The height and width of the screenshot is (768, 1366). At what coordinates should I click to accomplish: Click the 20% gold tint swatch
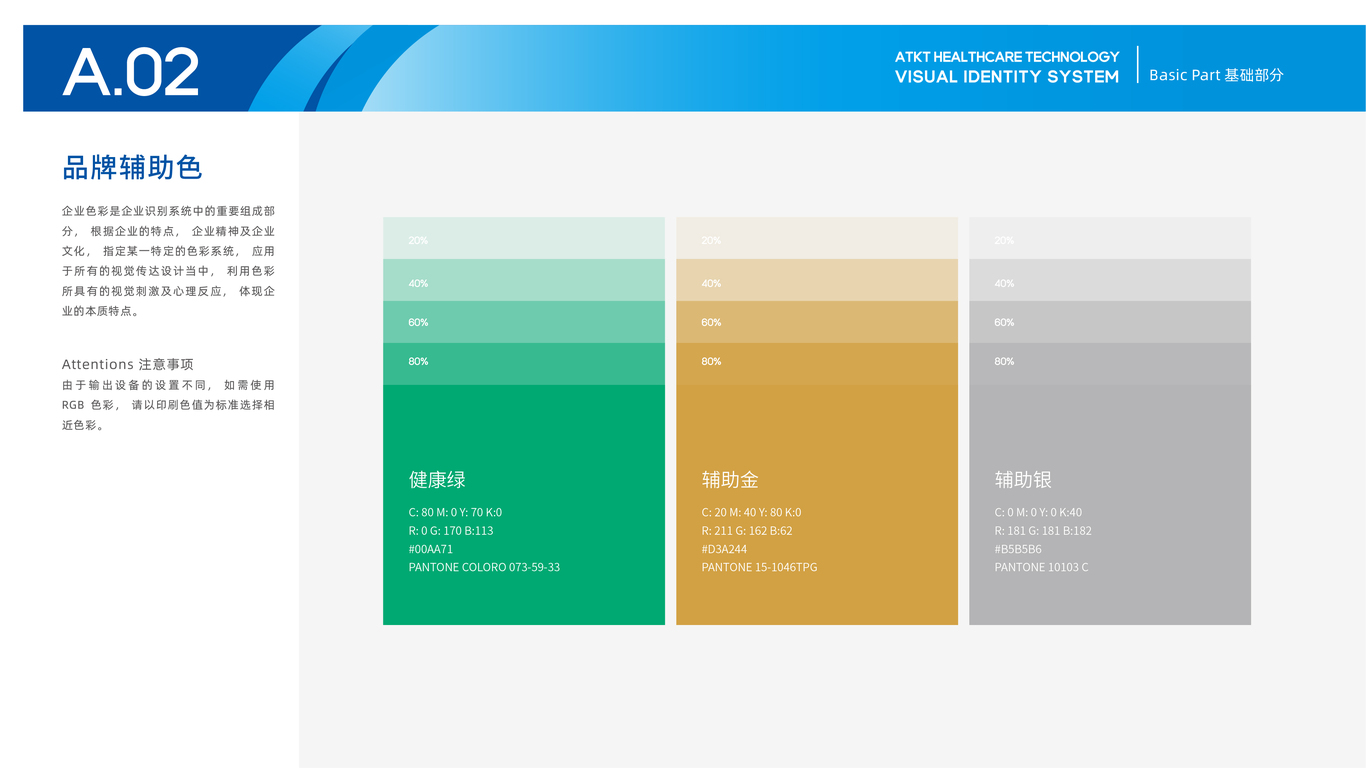point(817,238)
